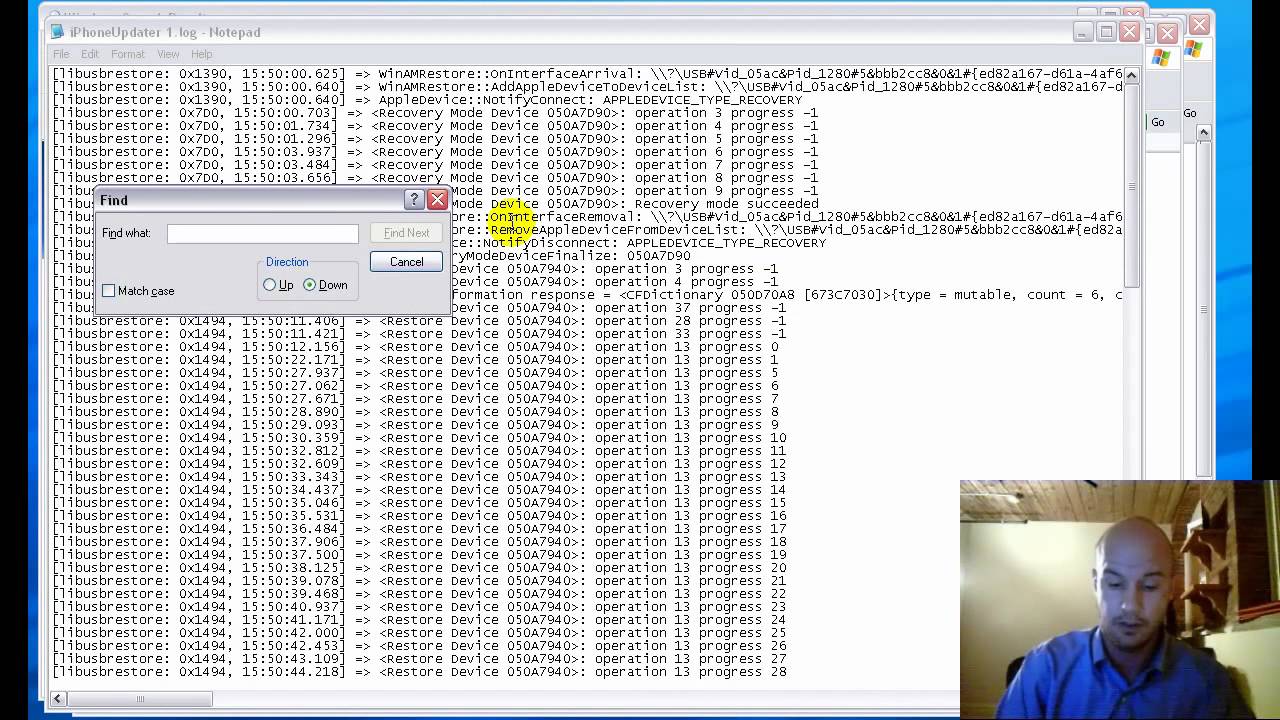Select the Up direction radio button
The image size is (1280, 720).
coord(270,285)
